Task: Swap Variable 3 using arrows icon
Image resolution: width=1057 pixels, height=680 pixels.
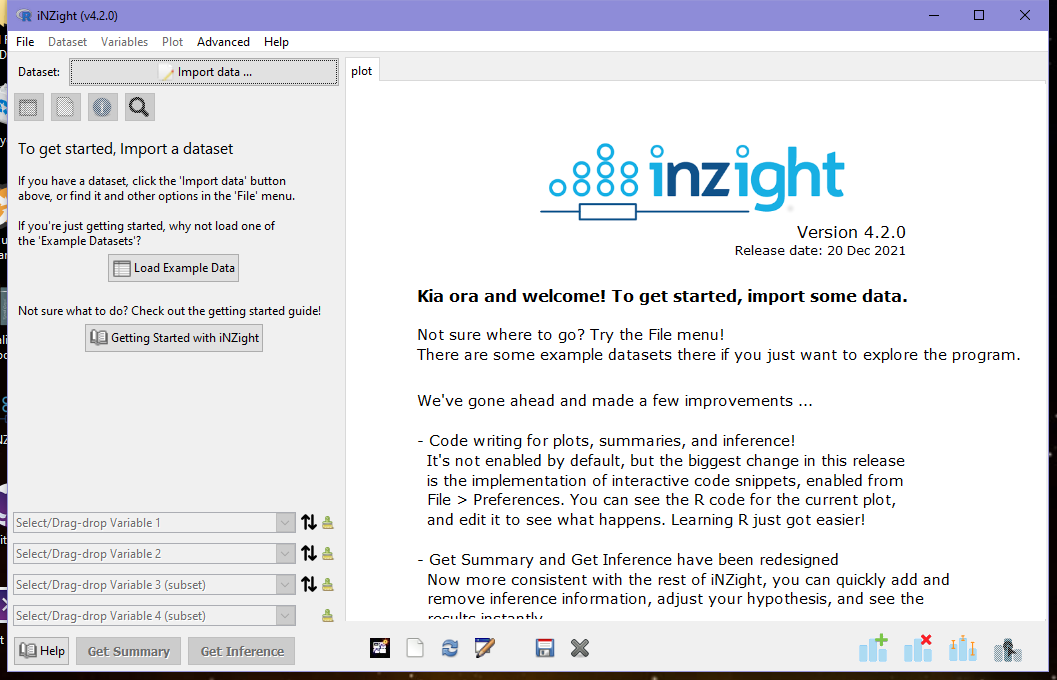Action: (309, 583)
